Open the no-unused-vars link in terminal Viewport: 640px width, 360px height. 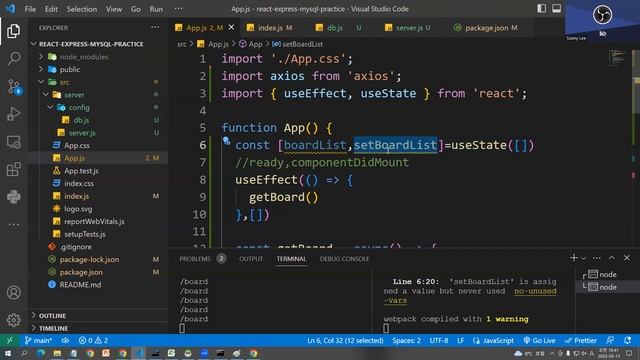535,291
